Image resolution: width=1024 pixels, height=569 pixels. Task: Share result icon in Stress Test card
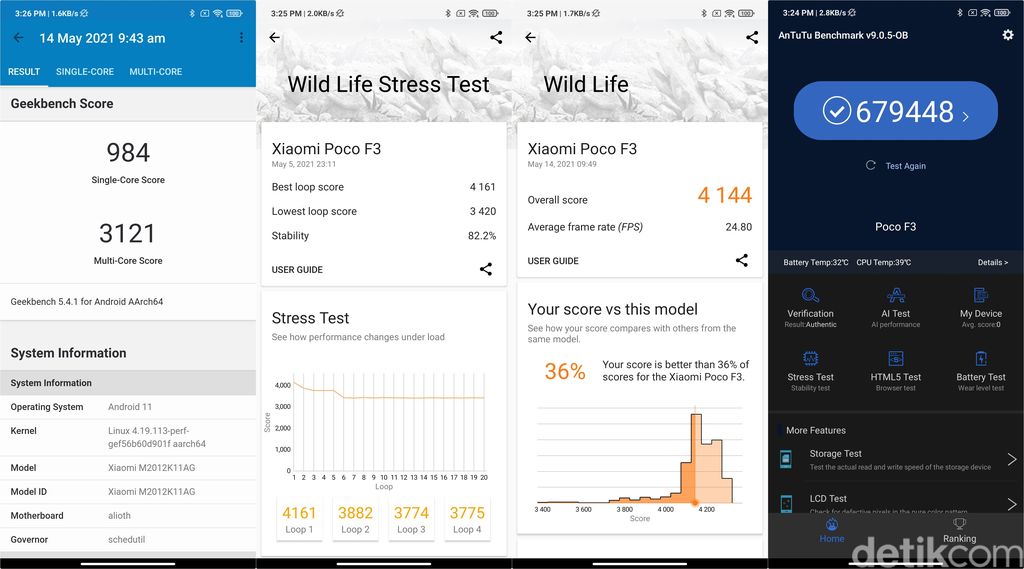(486, 269)
